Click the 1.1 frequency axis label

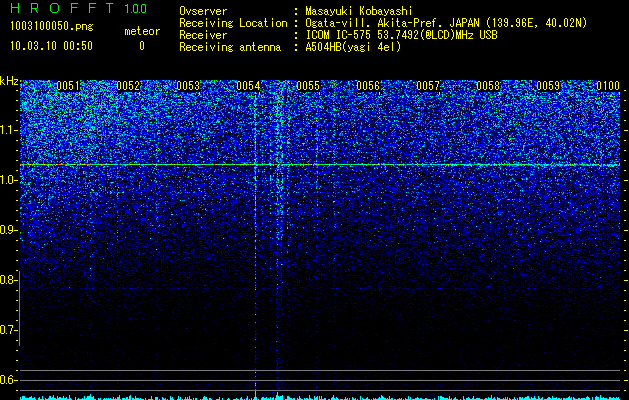point(8,130)
